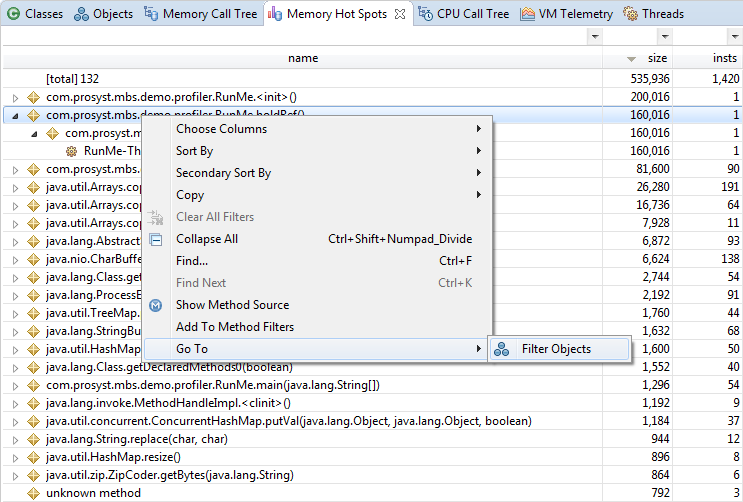Viewport: 743px width, 502px height.
Task: Click the Collapse All menu icon
Action: point(155,239)
